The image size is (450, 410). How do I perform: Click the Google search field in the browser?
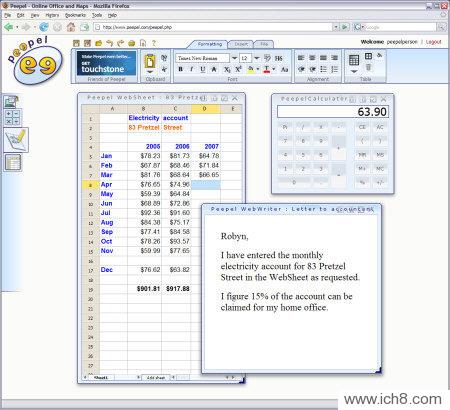(x=400, y=27)
